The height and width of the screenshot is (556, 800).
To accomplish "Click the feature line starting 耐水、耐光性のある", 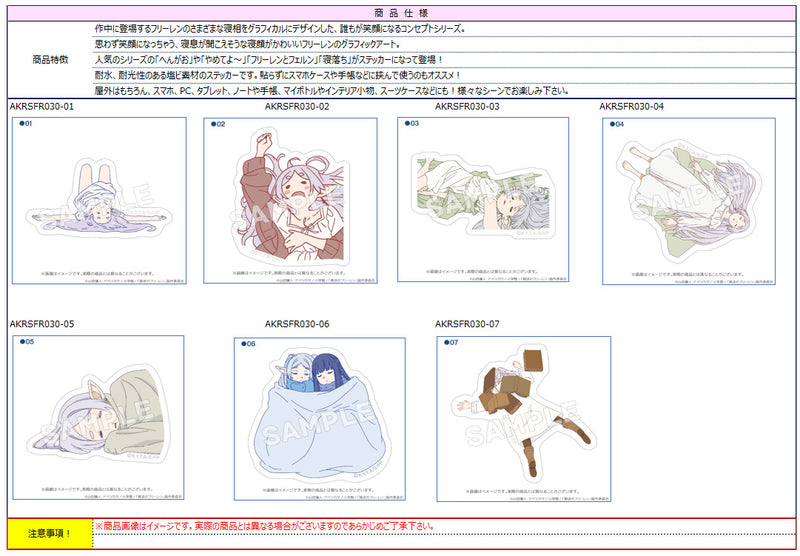I will pos(278,75).
